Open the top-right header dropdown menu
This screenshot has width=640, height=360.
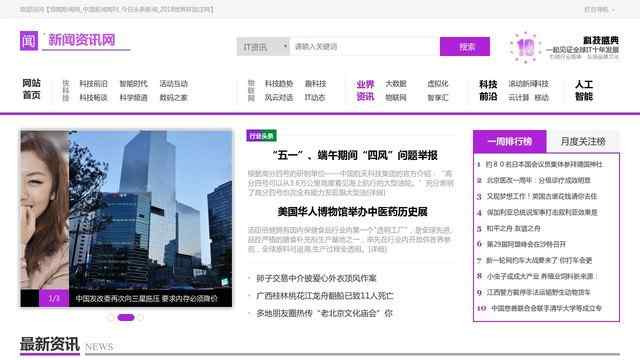point(599,9)
